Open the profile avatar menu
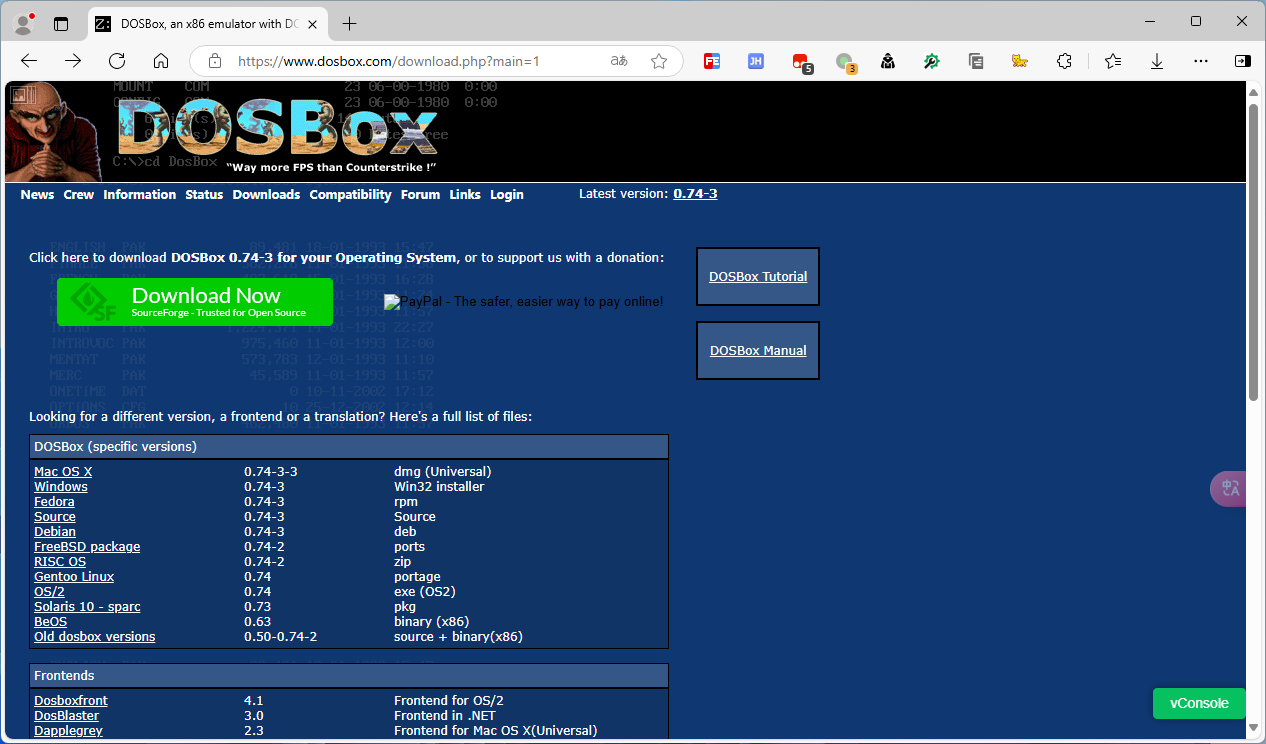The image size is (1266, 744). [23, 22]
